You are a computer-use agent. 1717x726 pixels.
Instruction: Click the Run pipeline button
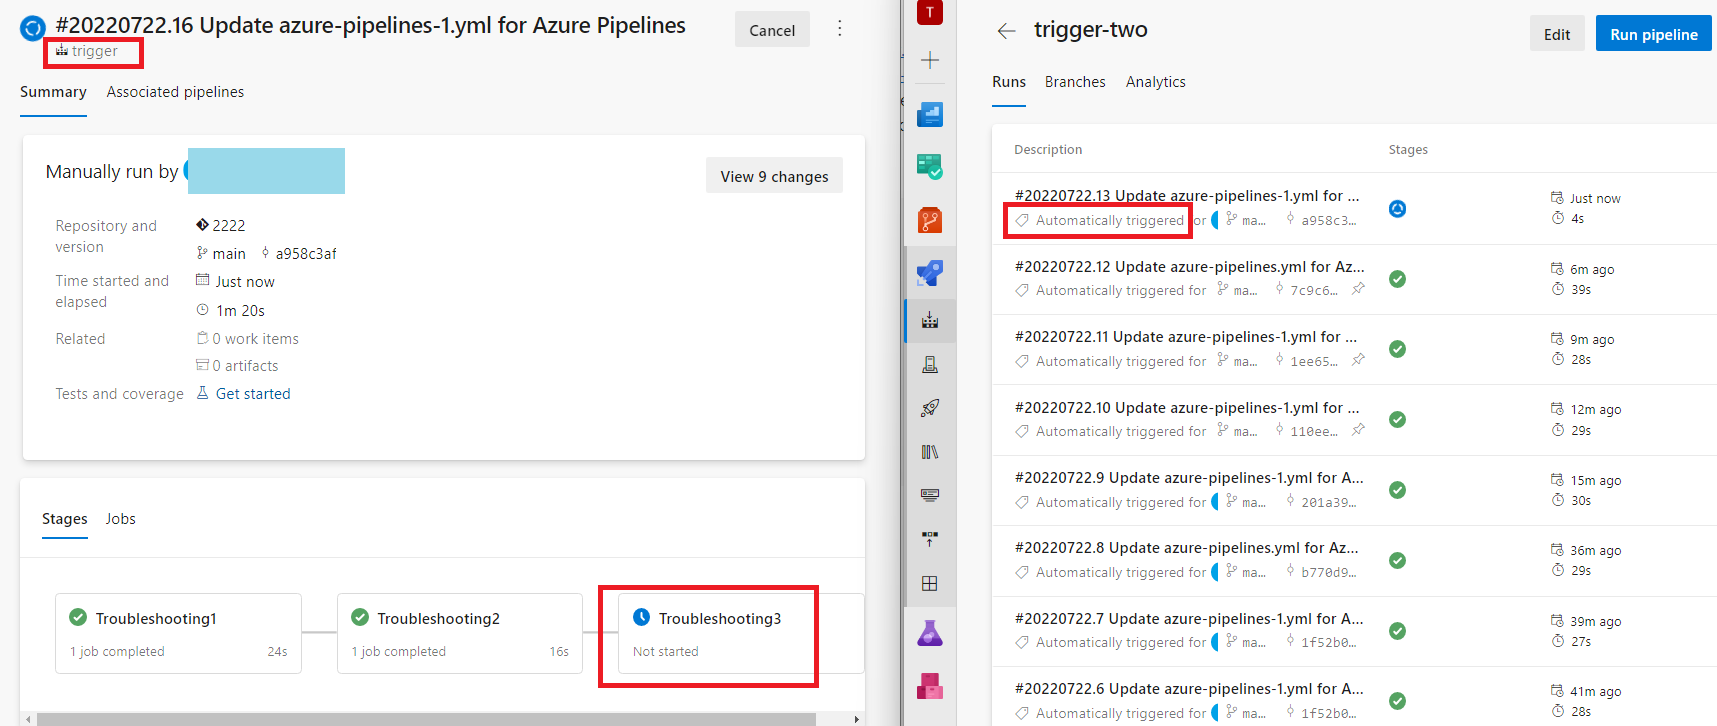(x=1654, y=34)
